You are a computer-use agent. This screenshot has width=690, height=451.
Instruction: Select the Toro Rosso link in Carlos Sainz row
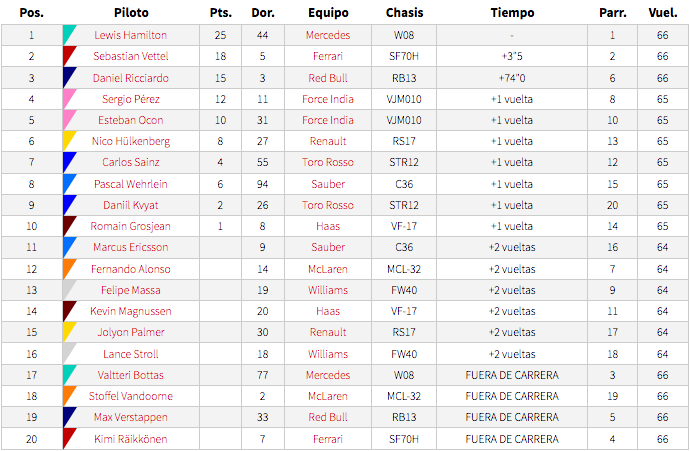[328, 162]
